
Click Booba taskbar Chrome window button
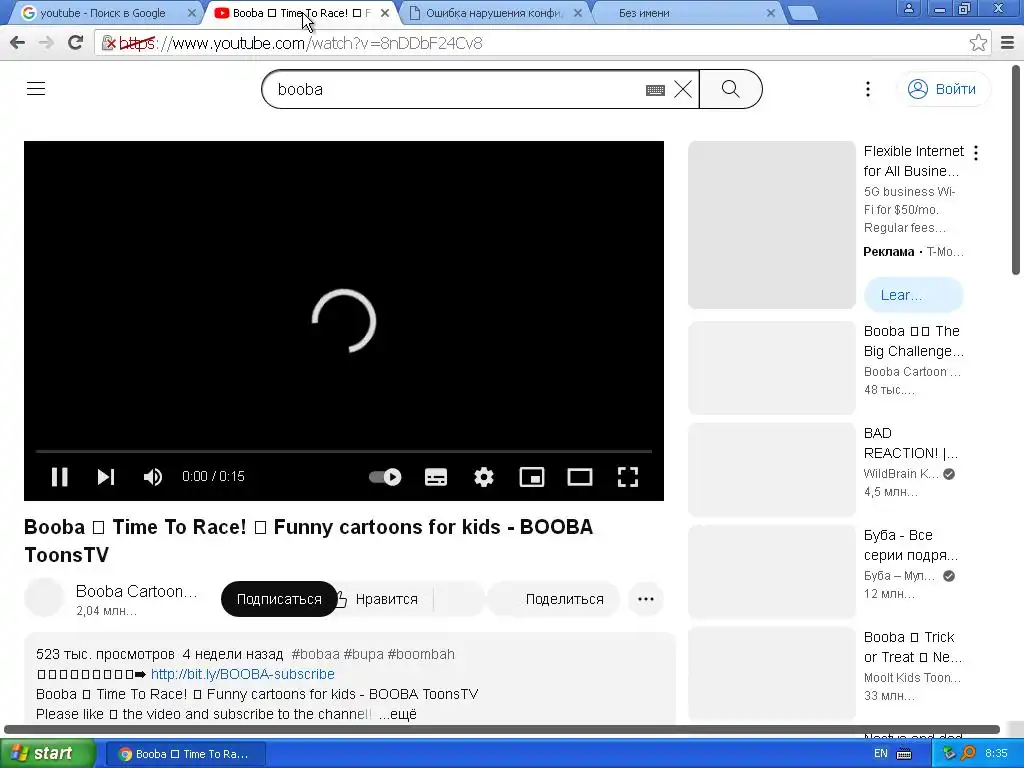coord(185,754)
